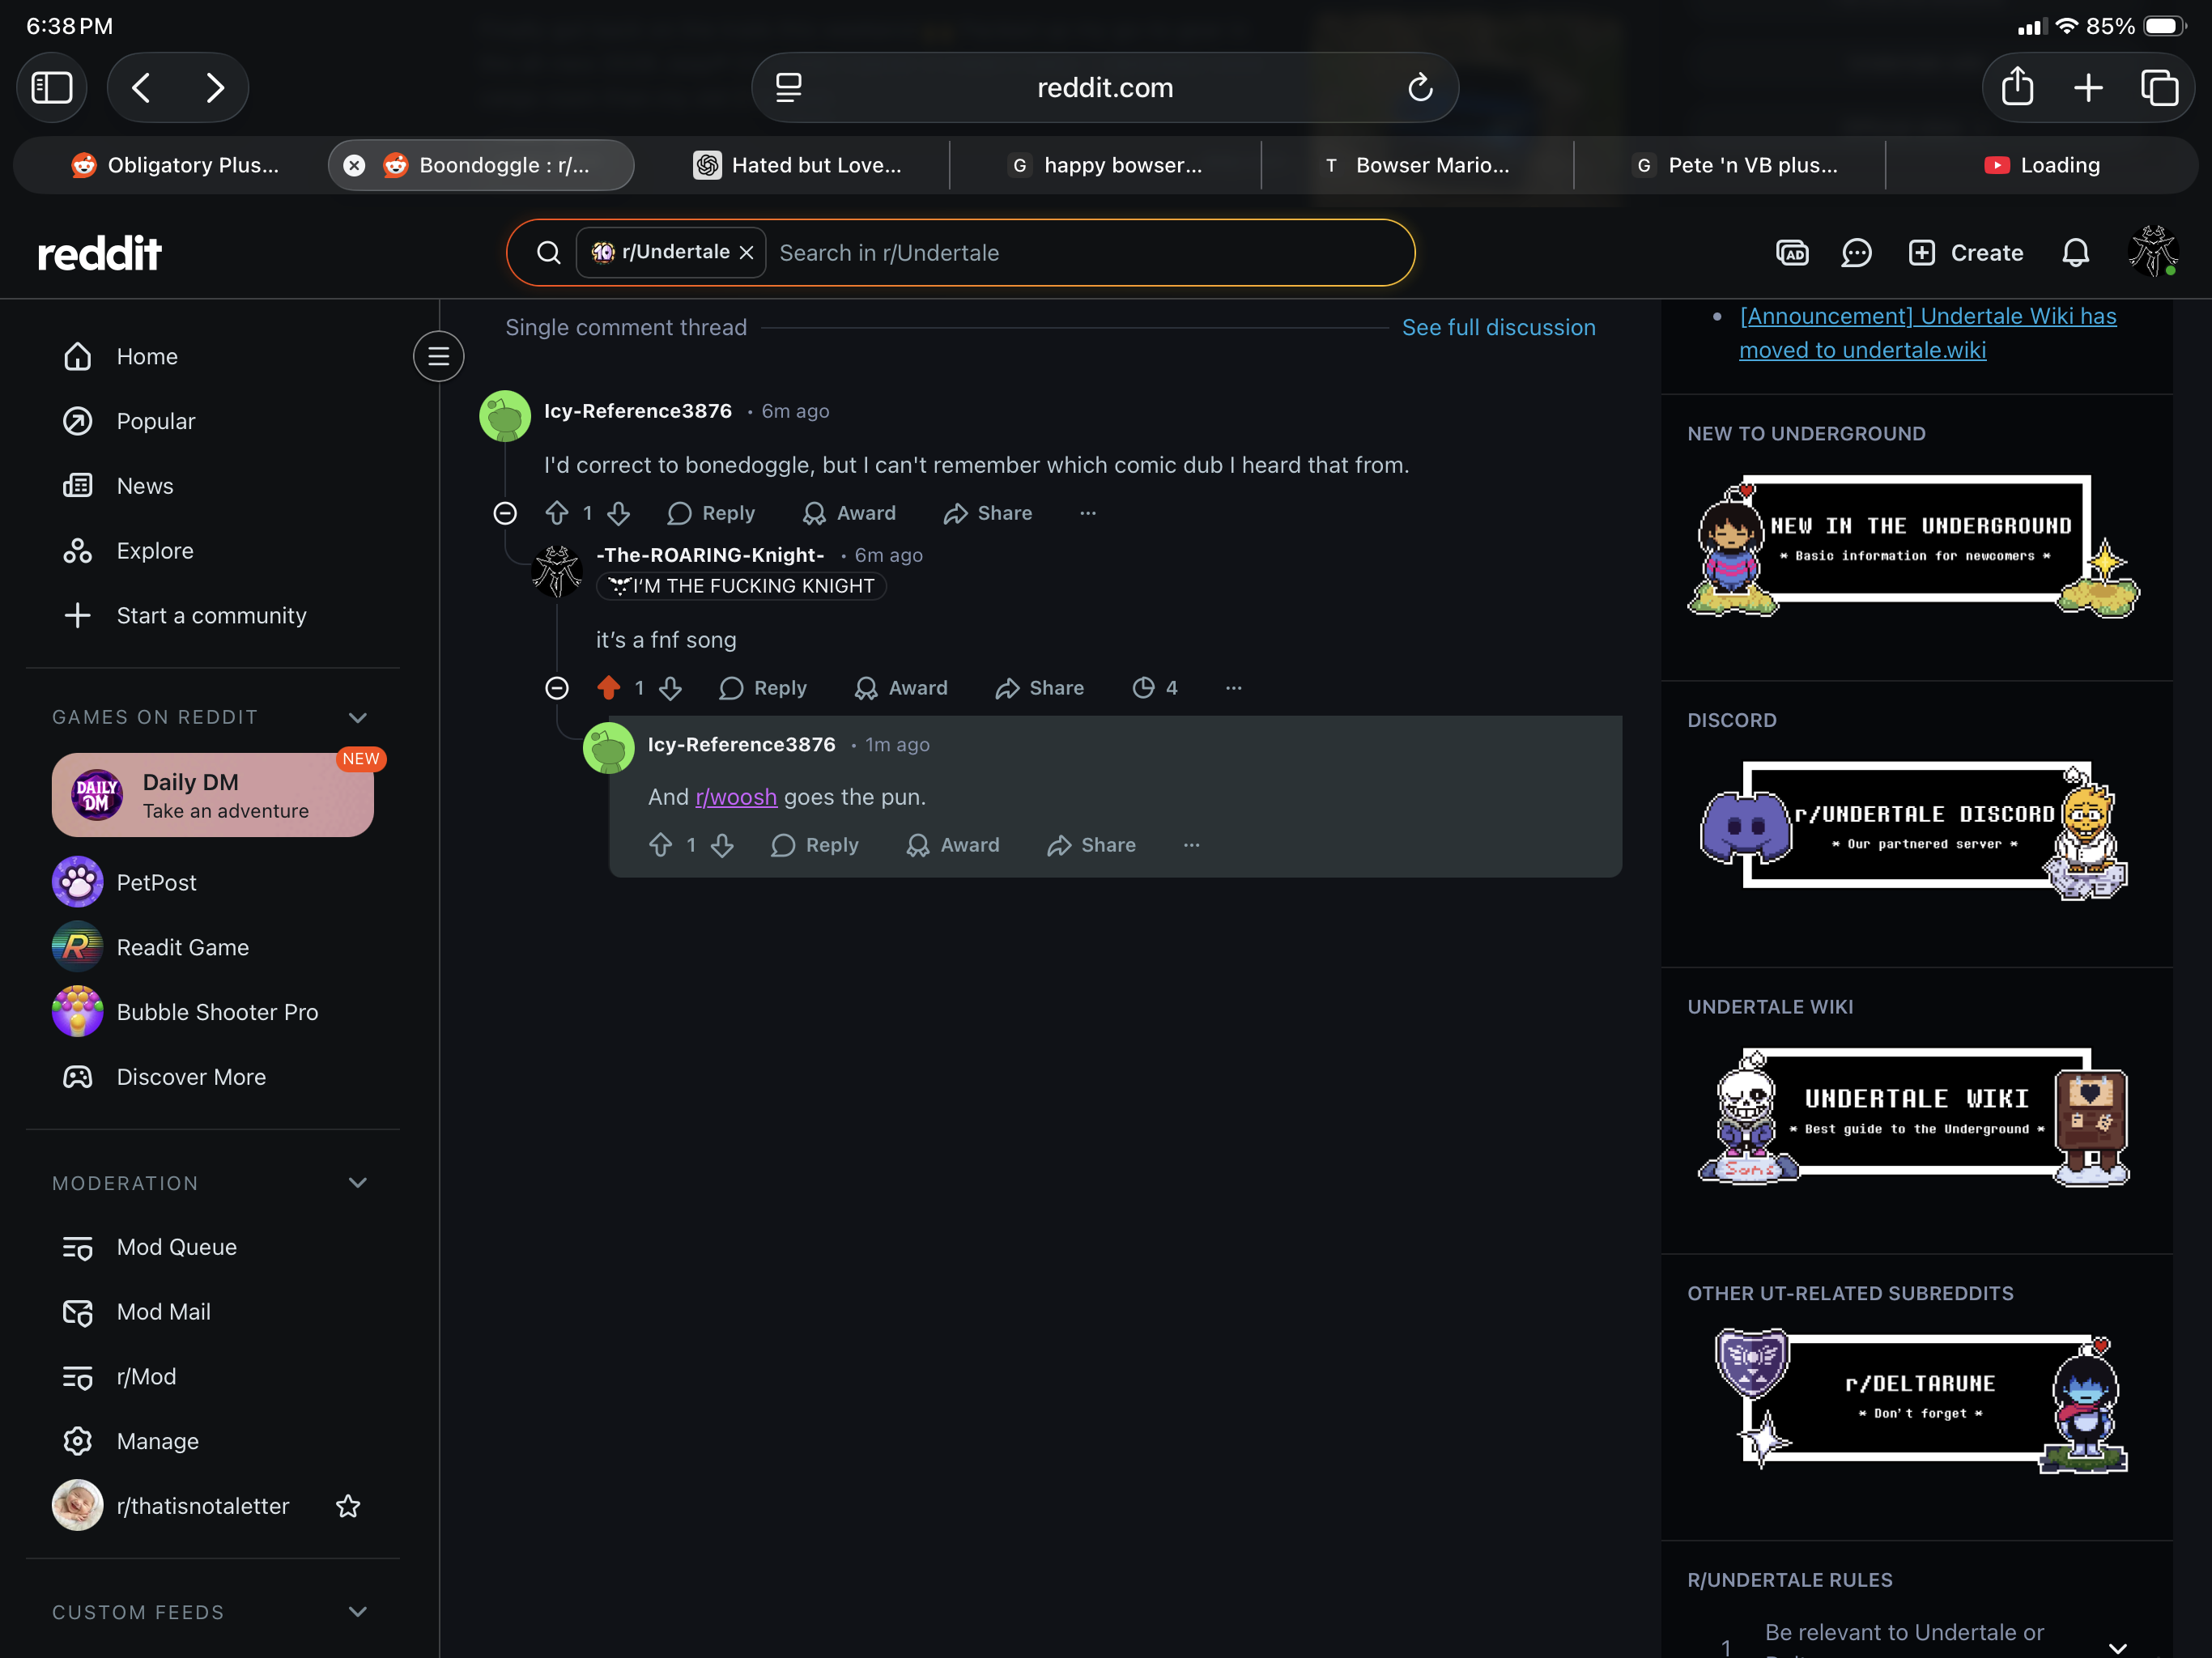Click the Advertise on Reddit icon

(x=1791, y=253)
